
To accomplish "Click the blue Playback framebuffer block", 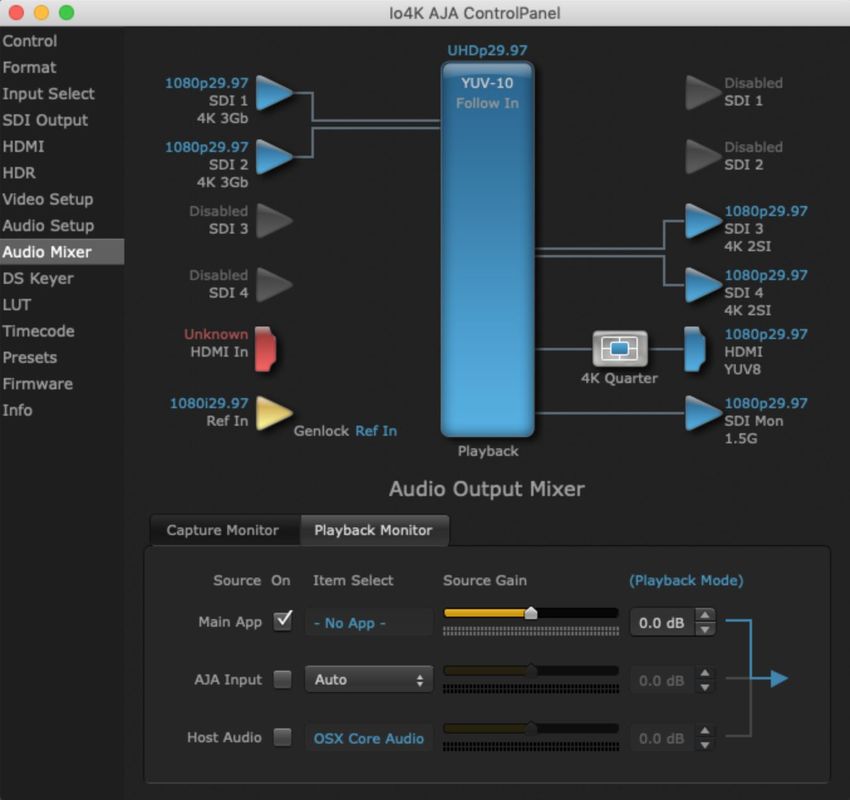I will pyautogui.click(x=488, y=249).
